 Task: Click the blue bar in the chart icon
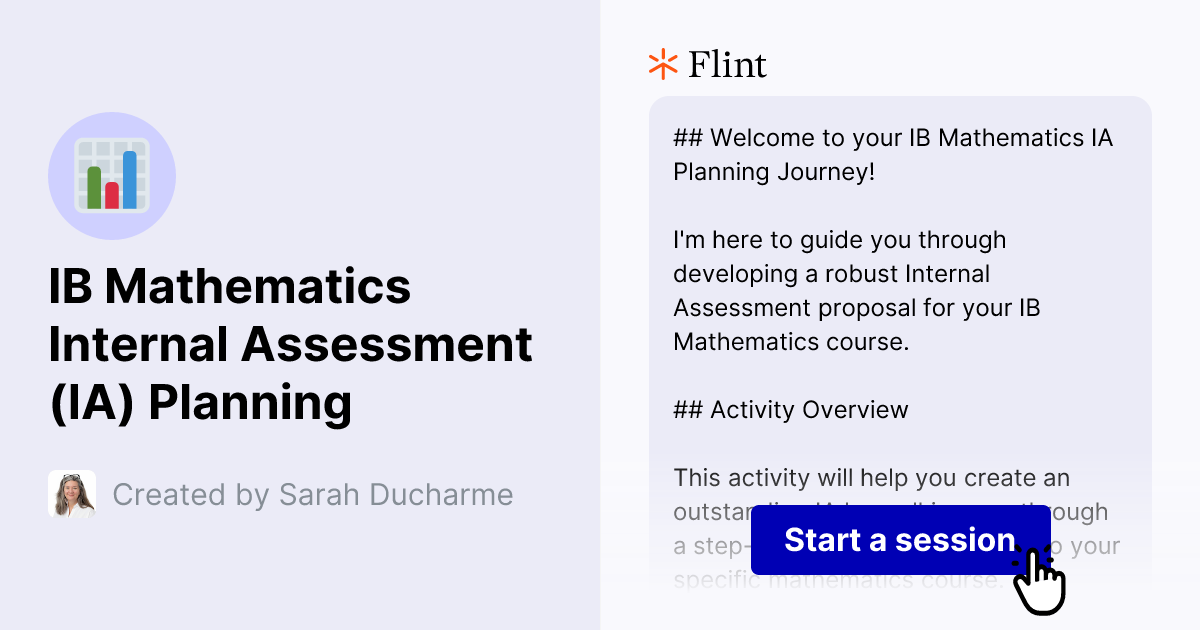point(132,180)
